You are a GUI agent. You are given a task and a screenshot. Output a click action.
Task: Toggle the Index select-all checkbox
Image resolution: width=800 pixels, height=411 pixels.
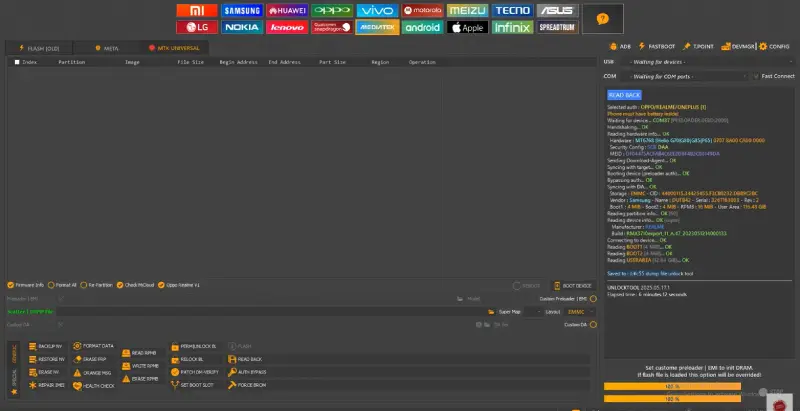[17, 62]
